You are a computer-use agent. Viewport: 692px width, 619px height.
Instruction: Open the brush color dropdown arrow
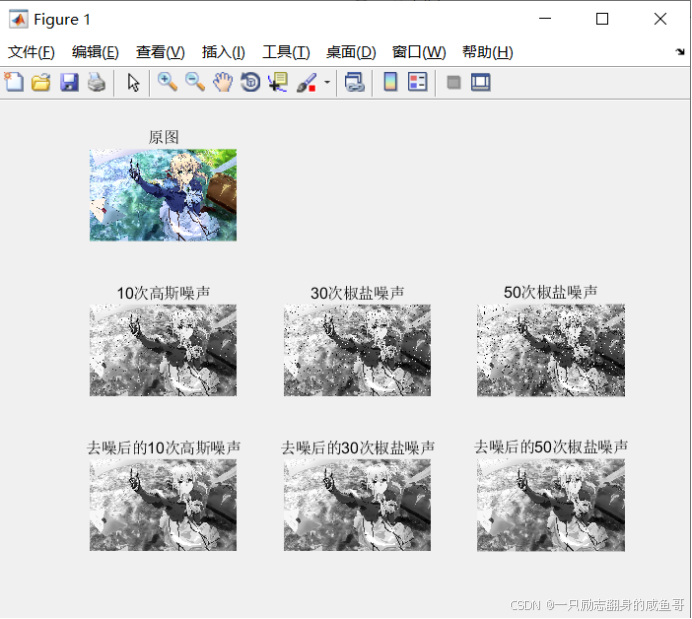coord(327,83)
